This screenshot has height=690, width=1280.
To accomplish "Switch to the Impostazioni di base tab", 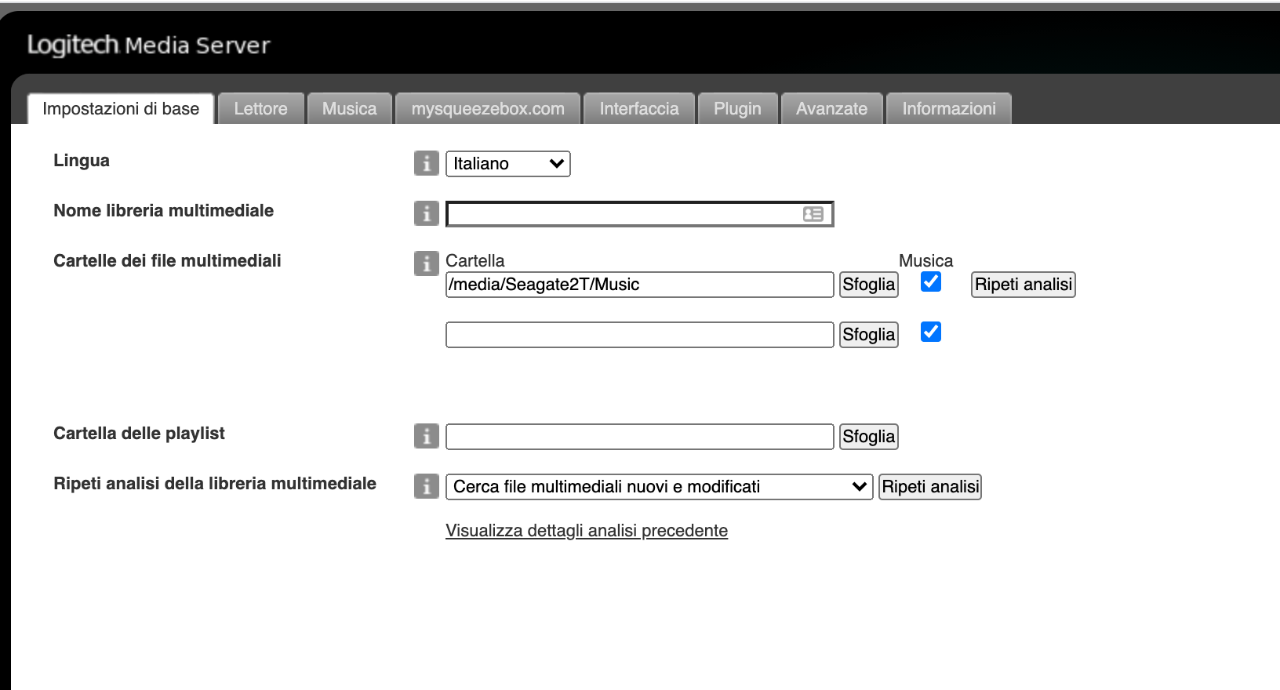I will [x=121, y=109].
